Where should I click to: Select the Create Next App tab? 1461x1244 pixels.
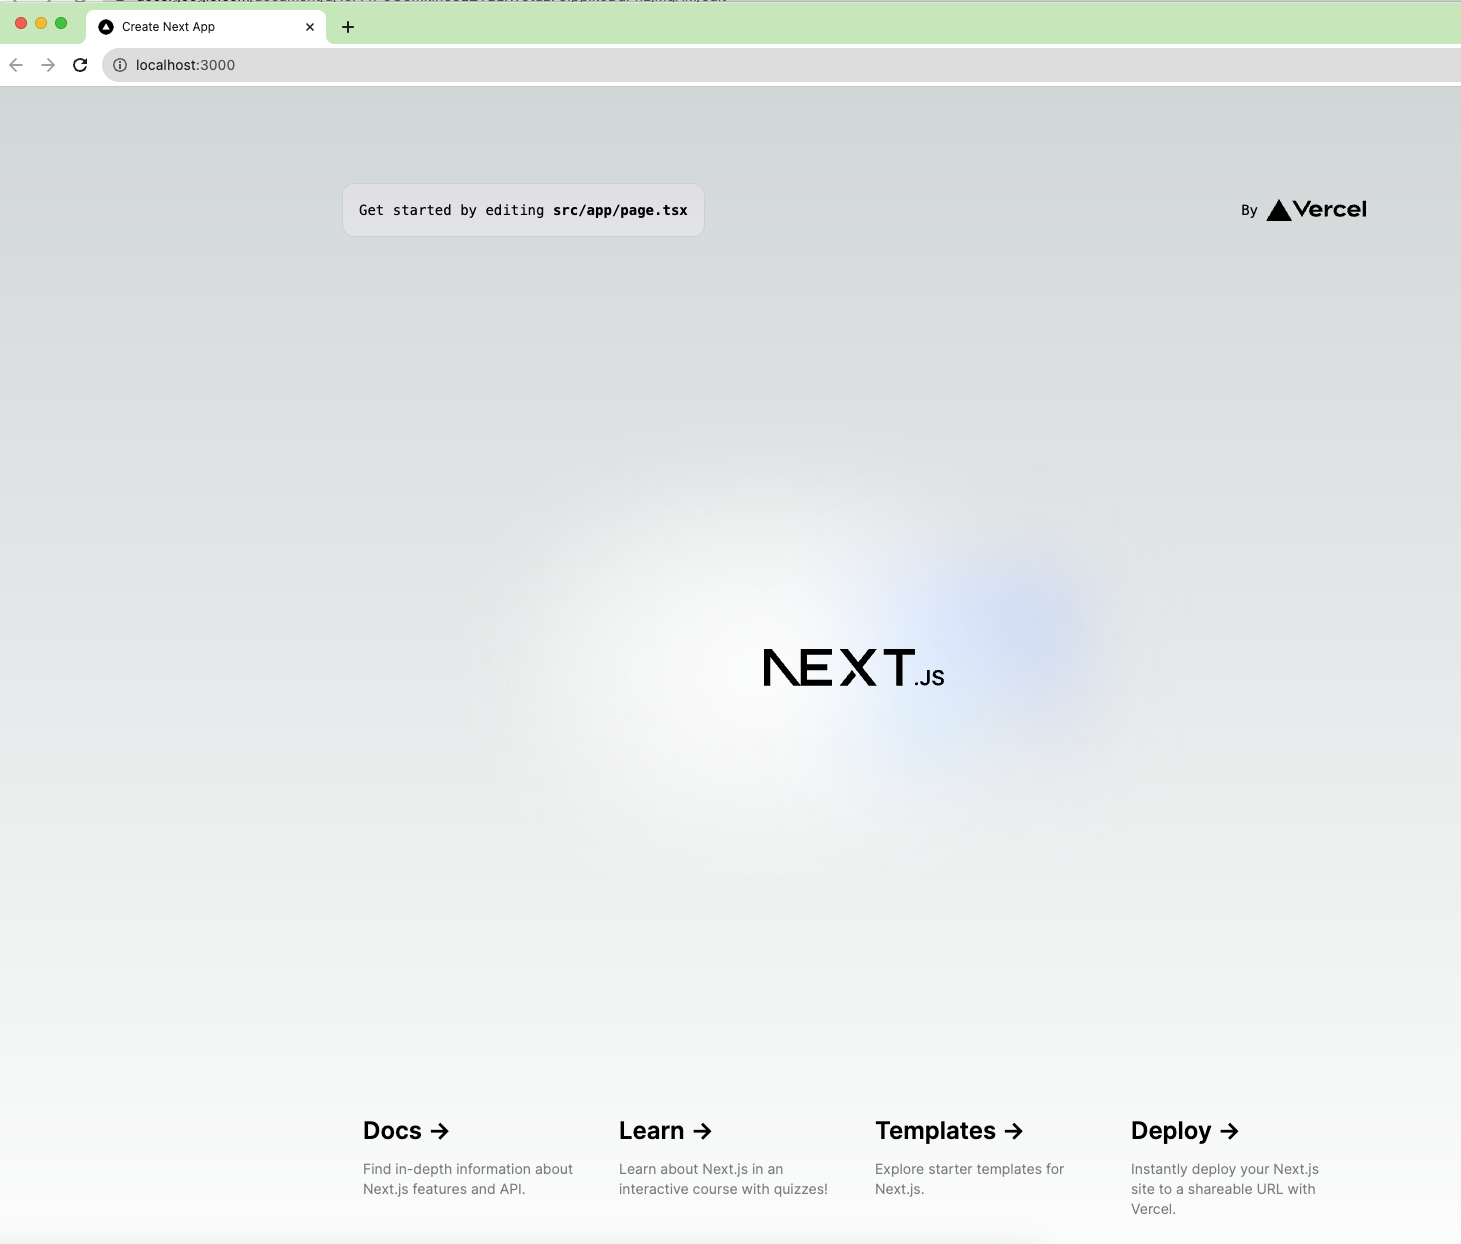(x=206, y=27)
